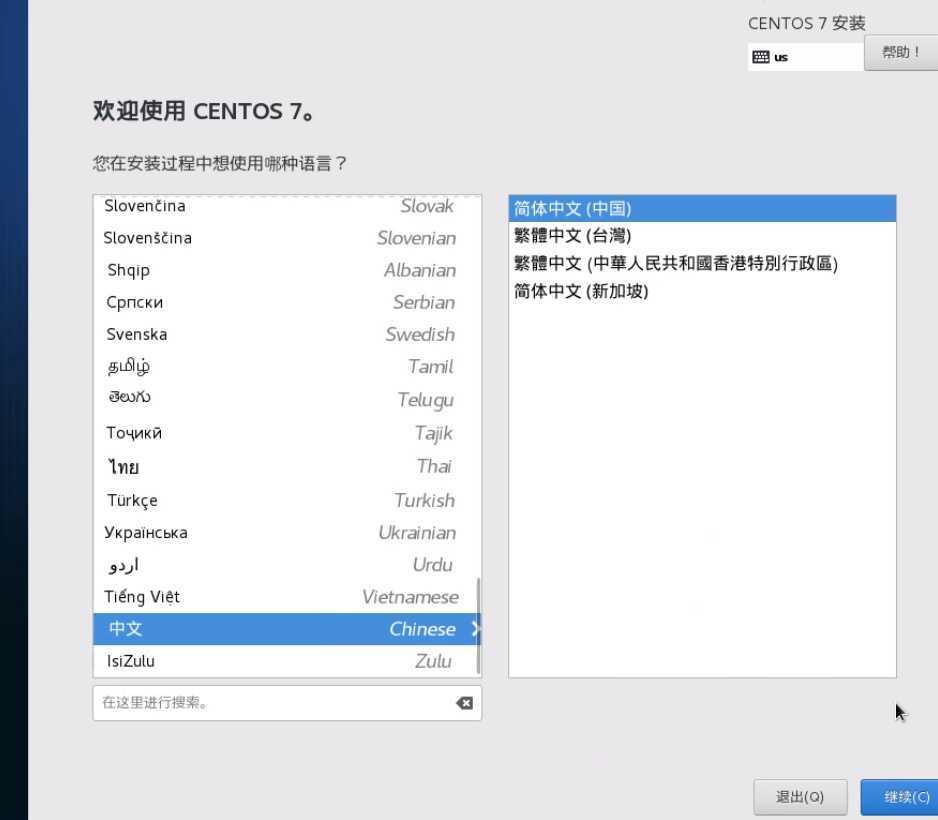Select the Tamil language row
938x820 pixels.
tap(287, 367)
